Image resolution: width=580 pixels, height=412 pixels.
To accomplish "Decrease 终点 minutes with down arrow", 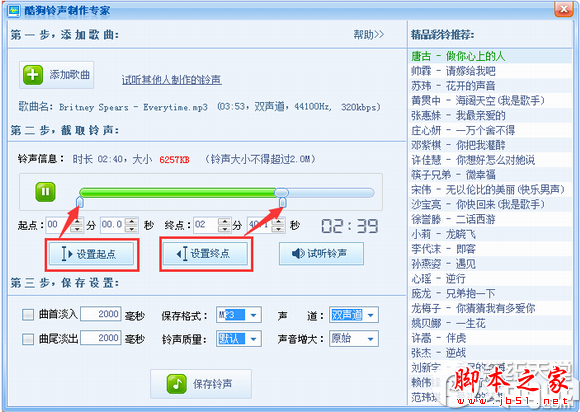I will pyautogui.click(x=225, y=229).
